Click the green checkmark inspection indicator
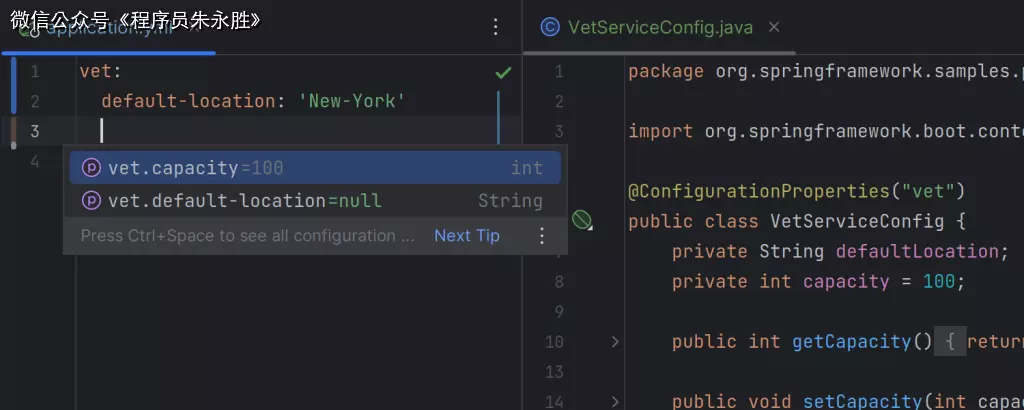This screenshot has width=1024, height=410. pyautogui.click(x=503, y=73)
